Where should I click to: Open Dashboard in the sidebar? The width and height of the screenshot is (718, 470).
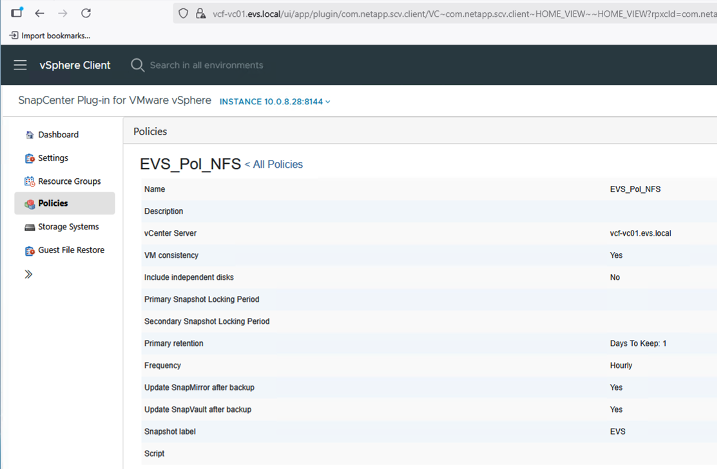click(x=58, y=135)
